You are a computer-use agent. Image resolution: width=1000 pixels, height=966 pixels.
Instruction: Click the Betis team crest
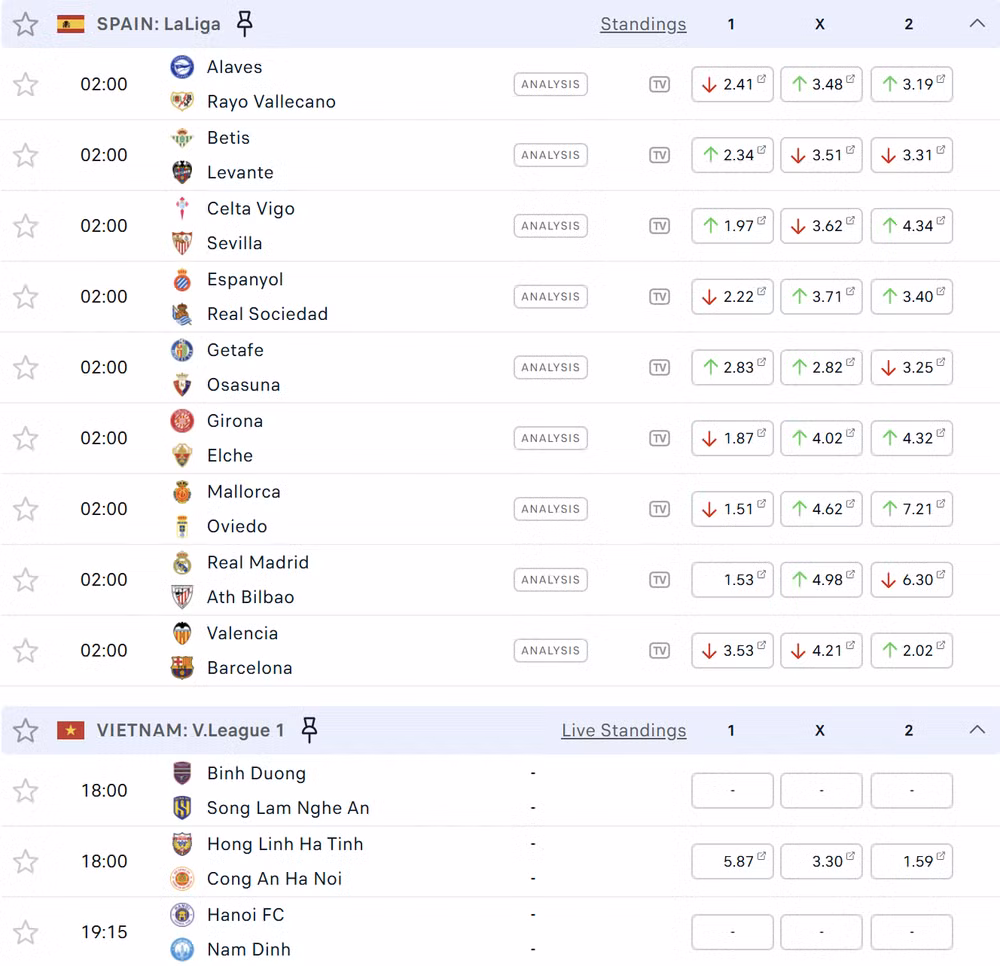tap(182, 138)
